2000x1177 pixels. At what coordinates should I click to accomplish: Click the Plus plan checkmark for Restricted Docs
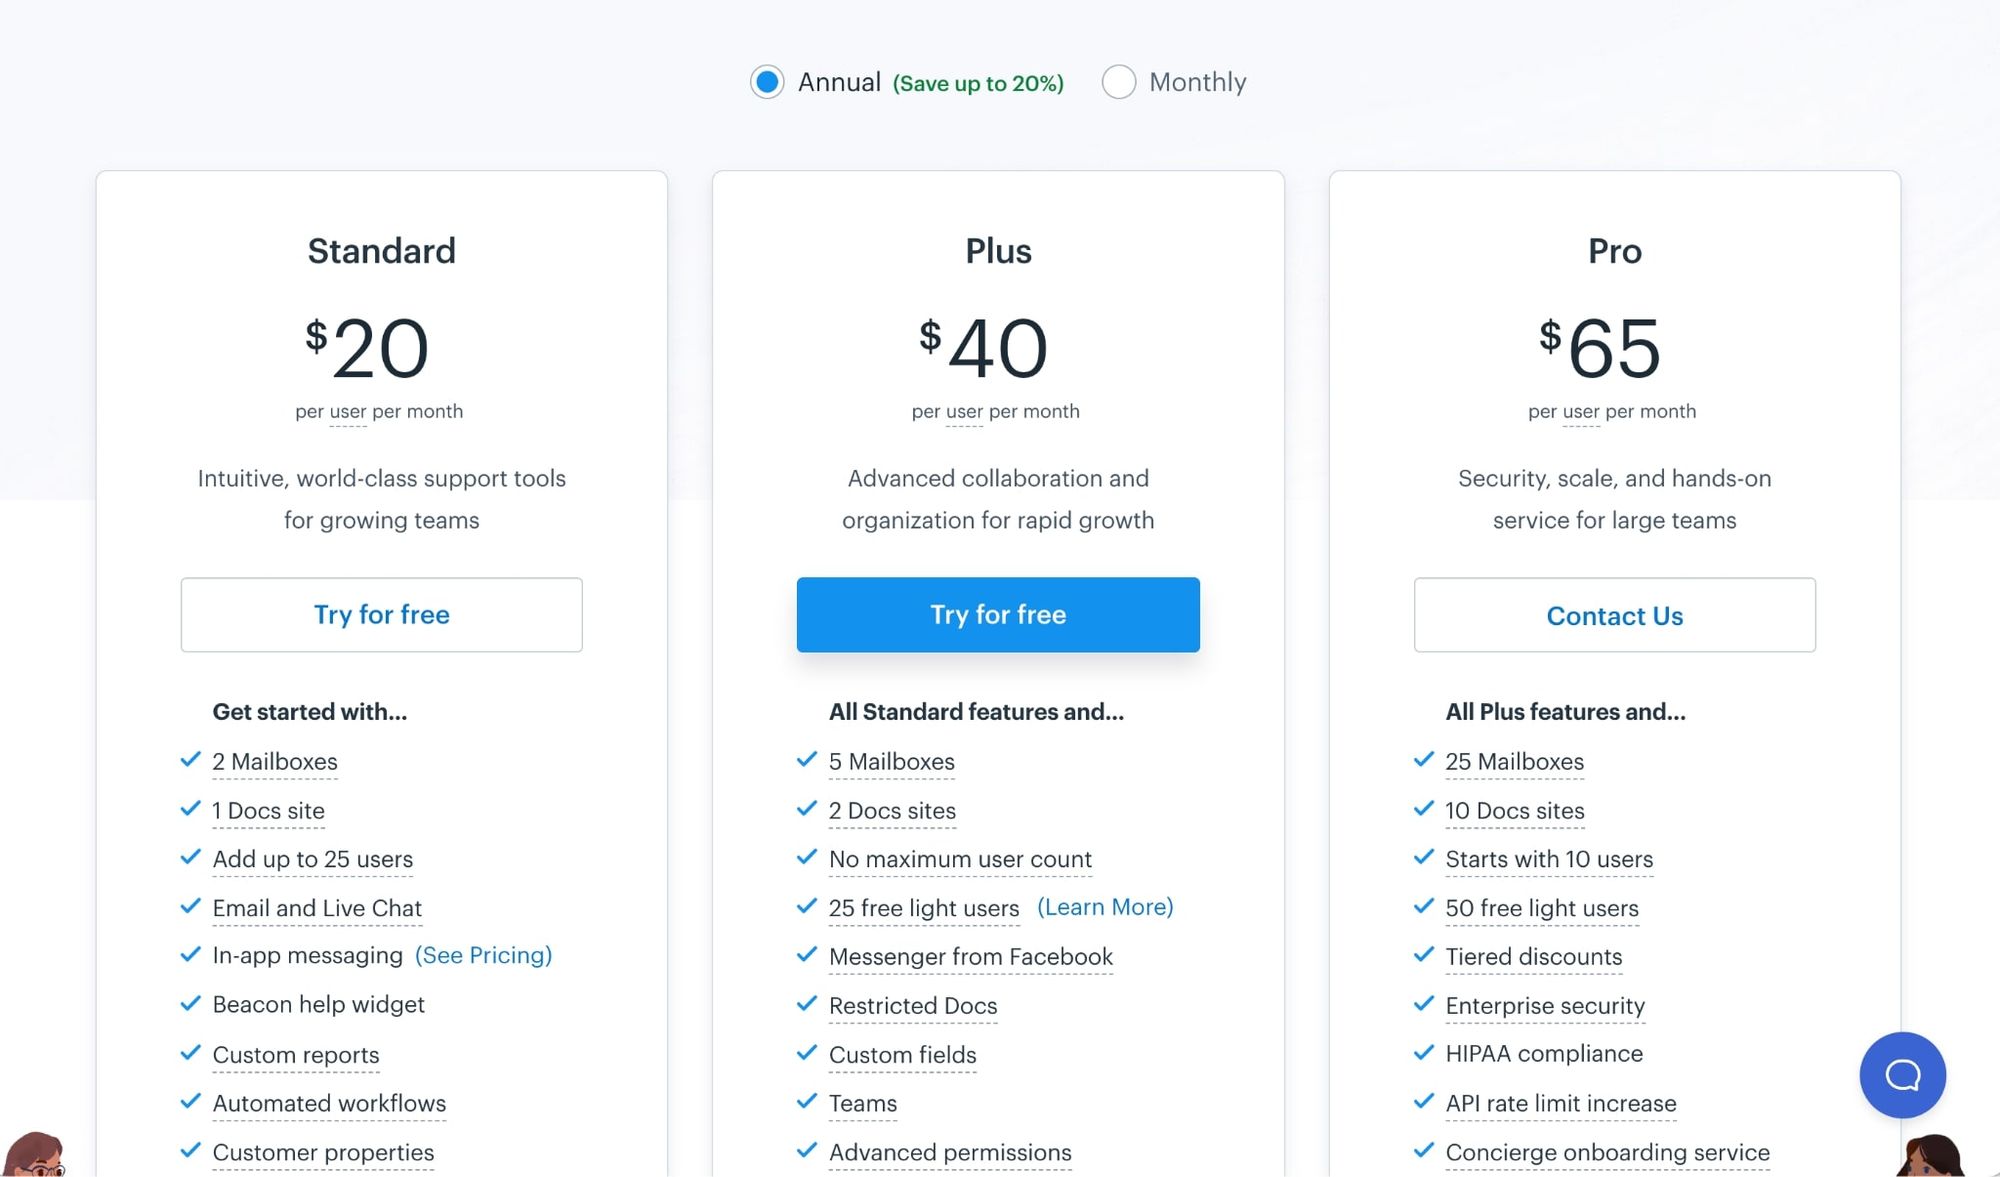tap(808, 1003)
